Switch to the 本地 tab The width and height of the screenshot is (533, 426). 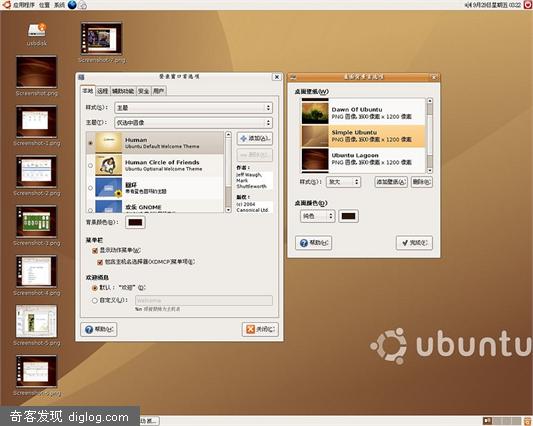click(88, 91)
